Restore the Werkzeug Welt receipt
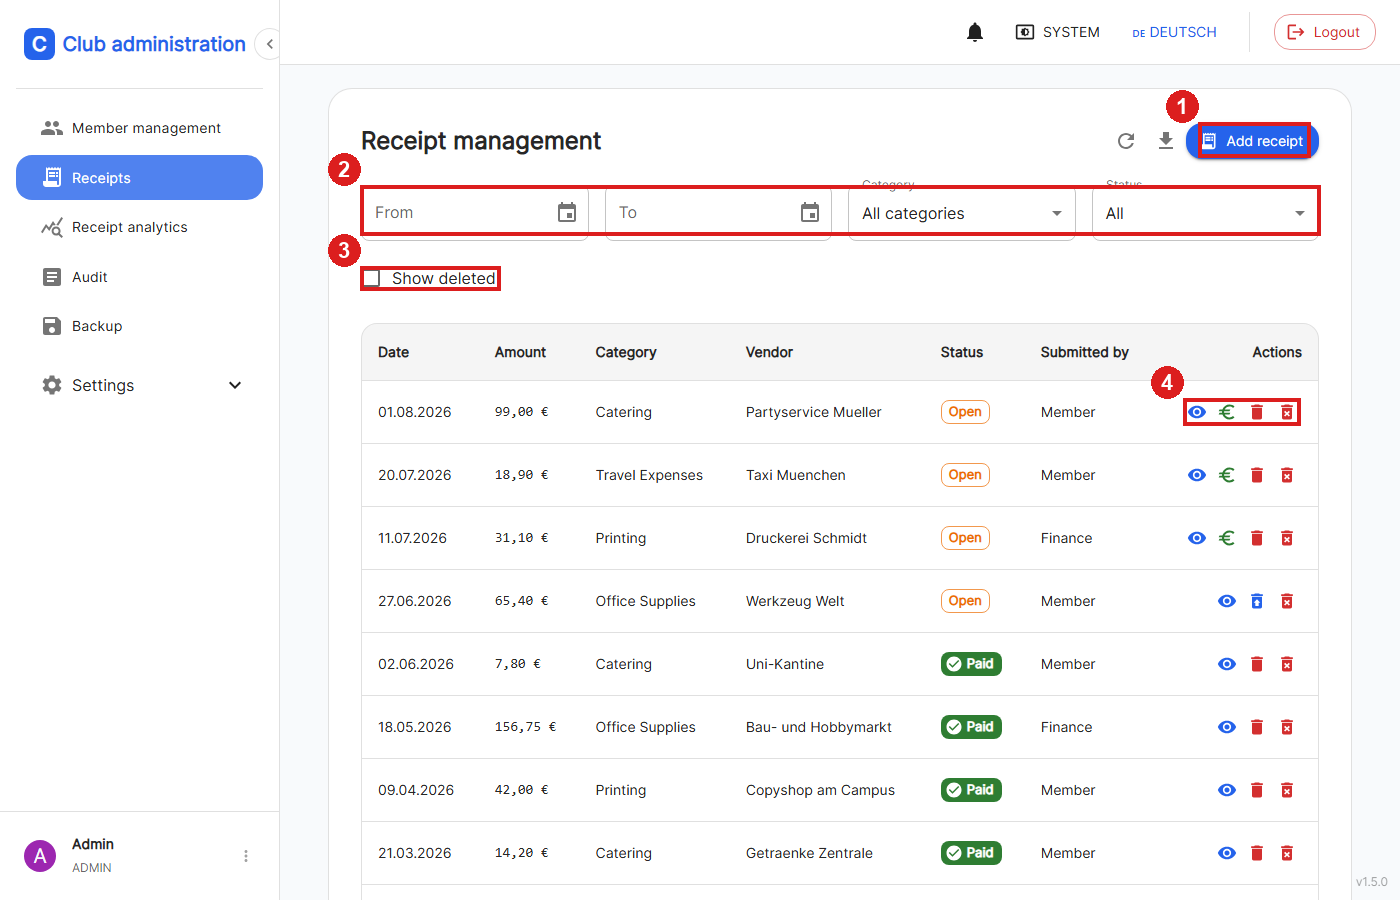Screen dimensions: 1400x900 coord(1257,601)
